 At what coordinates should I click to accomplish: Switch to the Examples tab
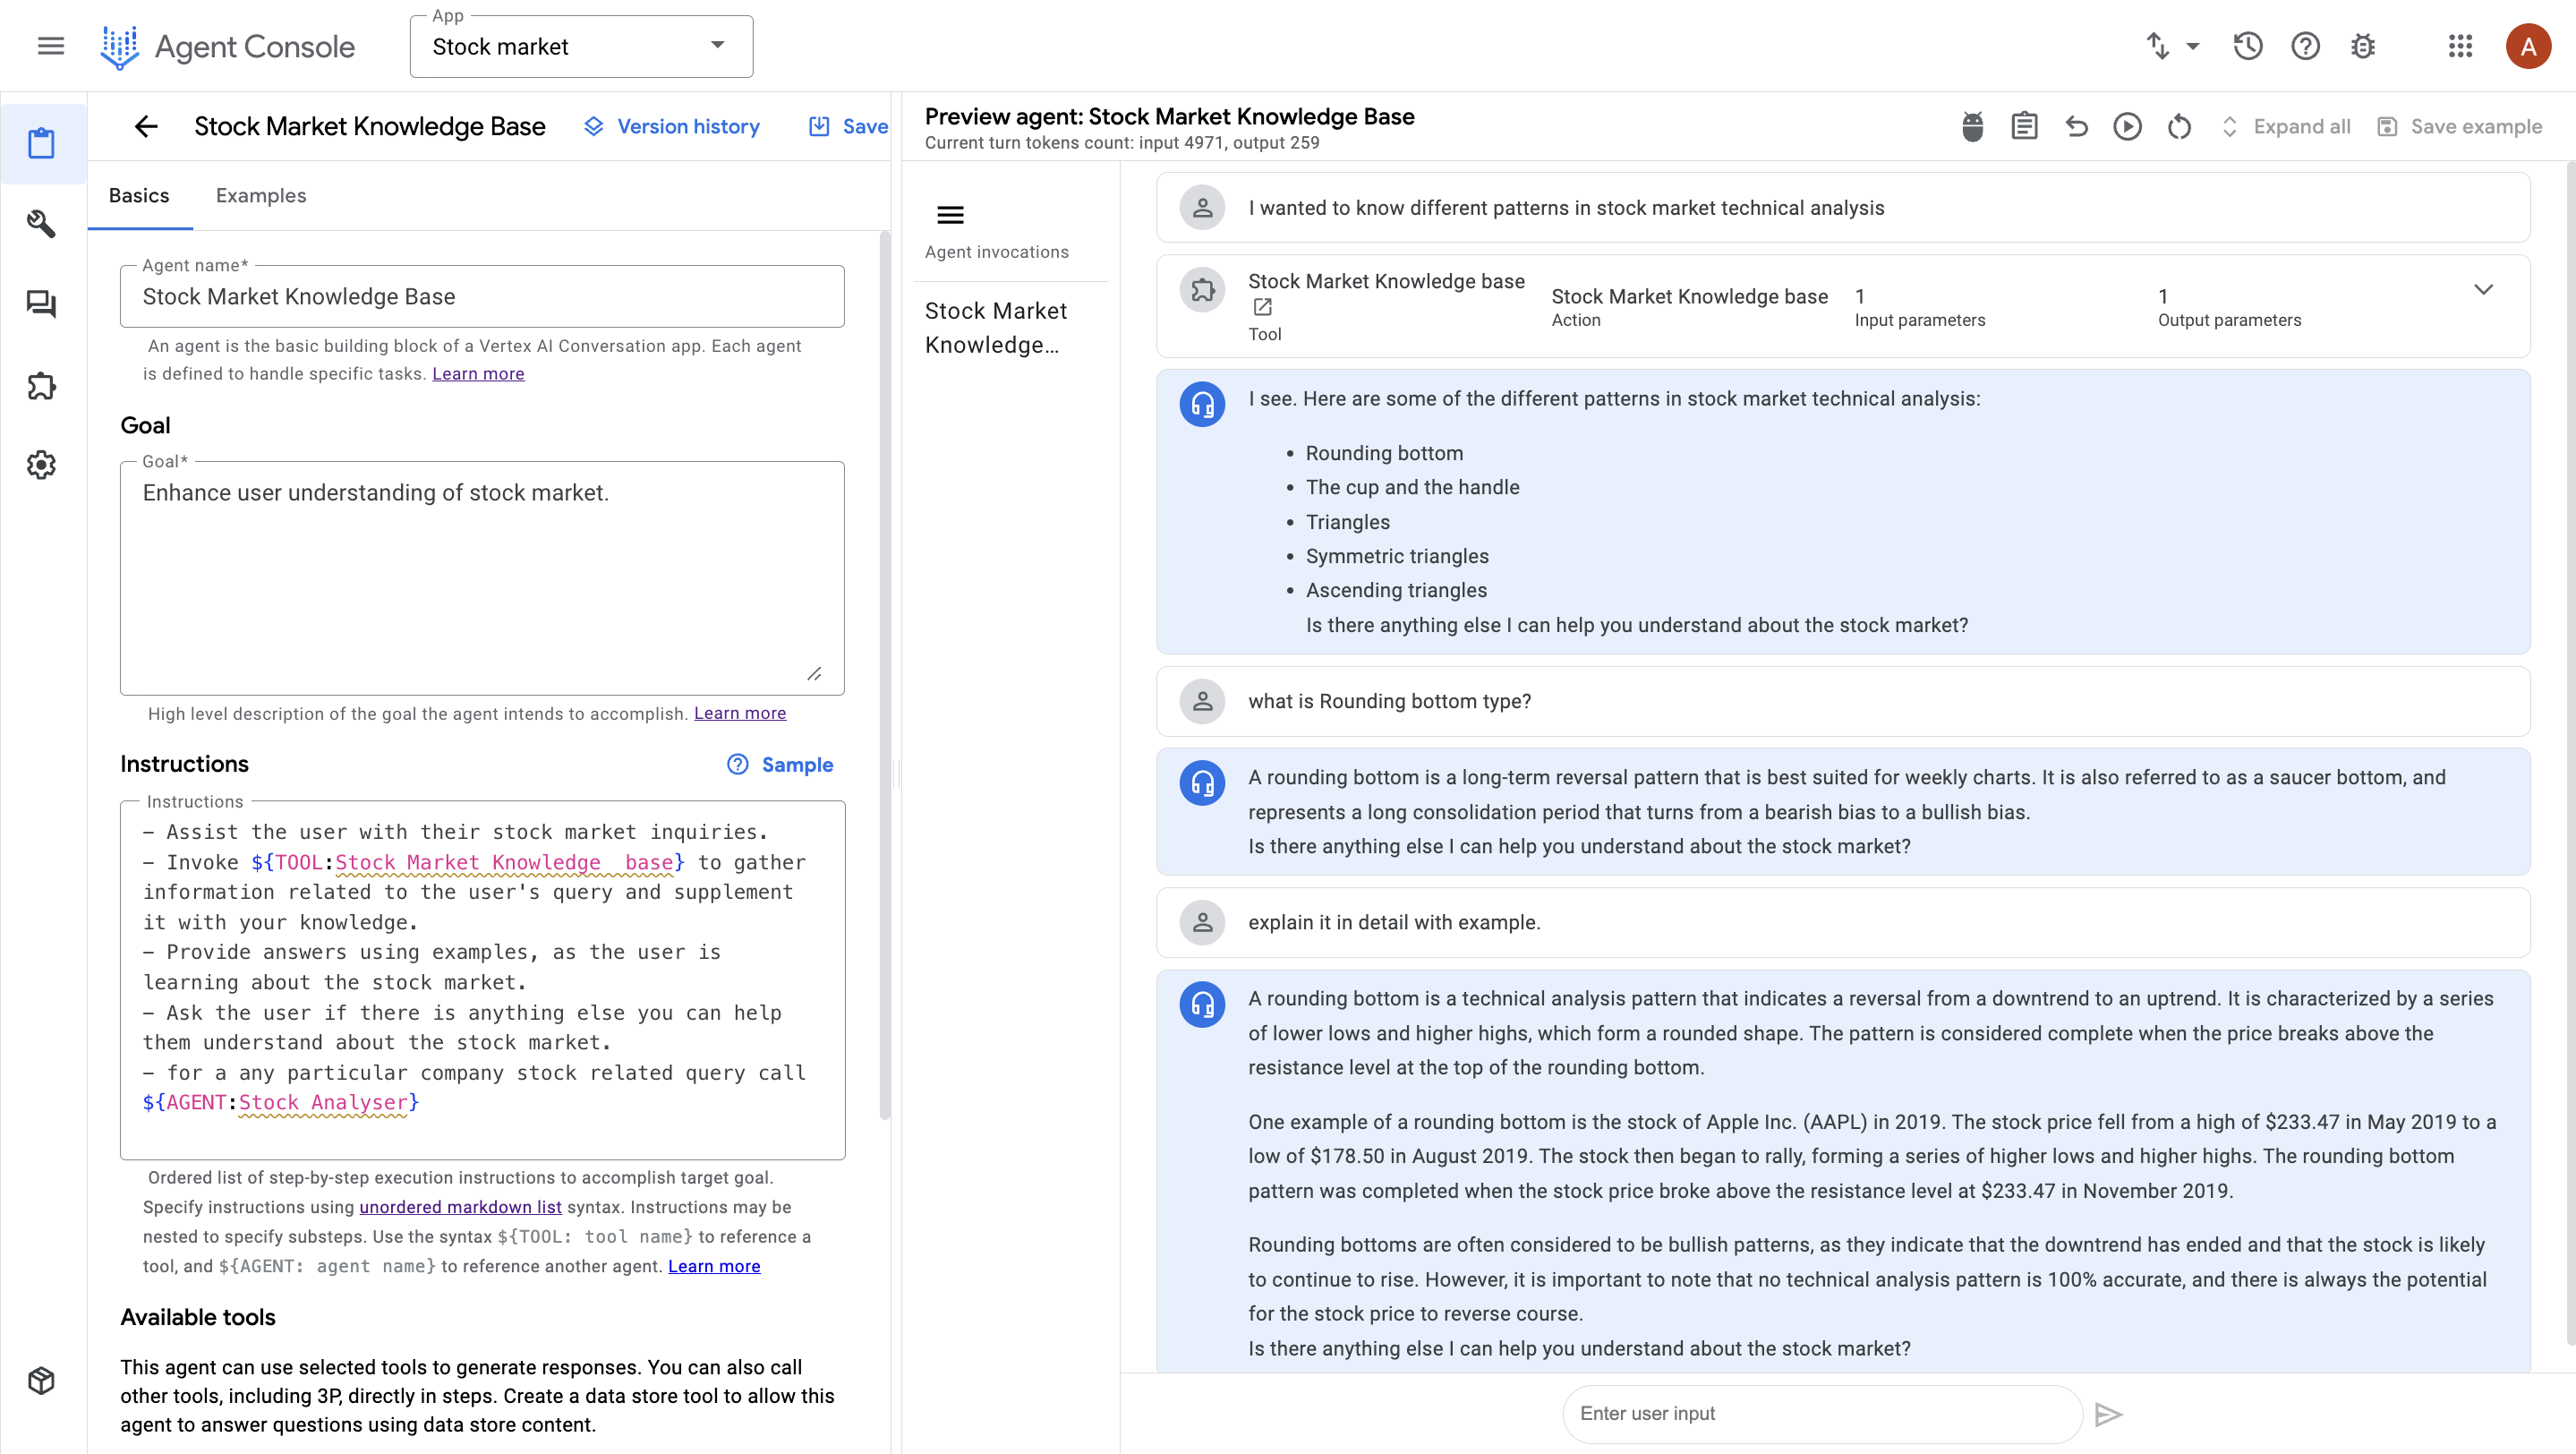click(x=261, y=196)
